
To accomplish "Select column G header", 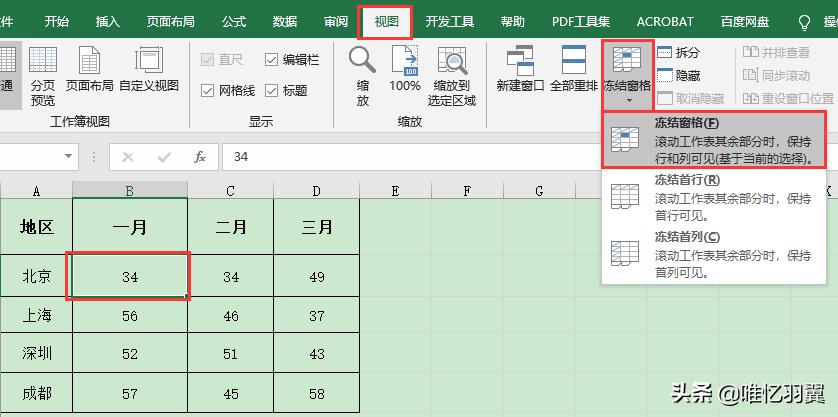I will tap(539, 191).
